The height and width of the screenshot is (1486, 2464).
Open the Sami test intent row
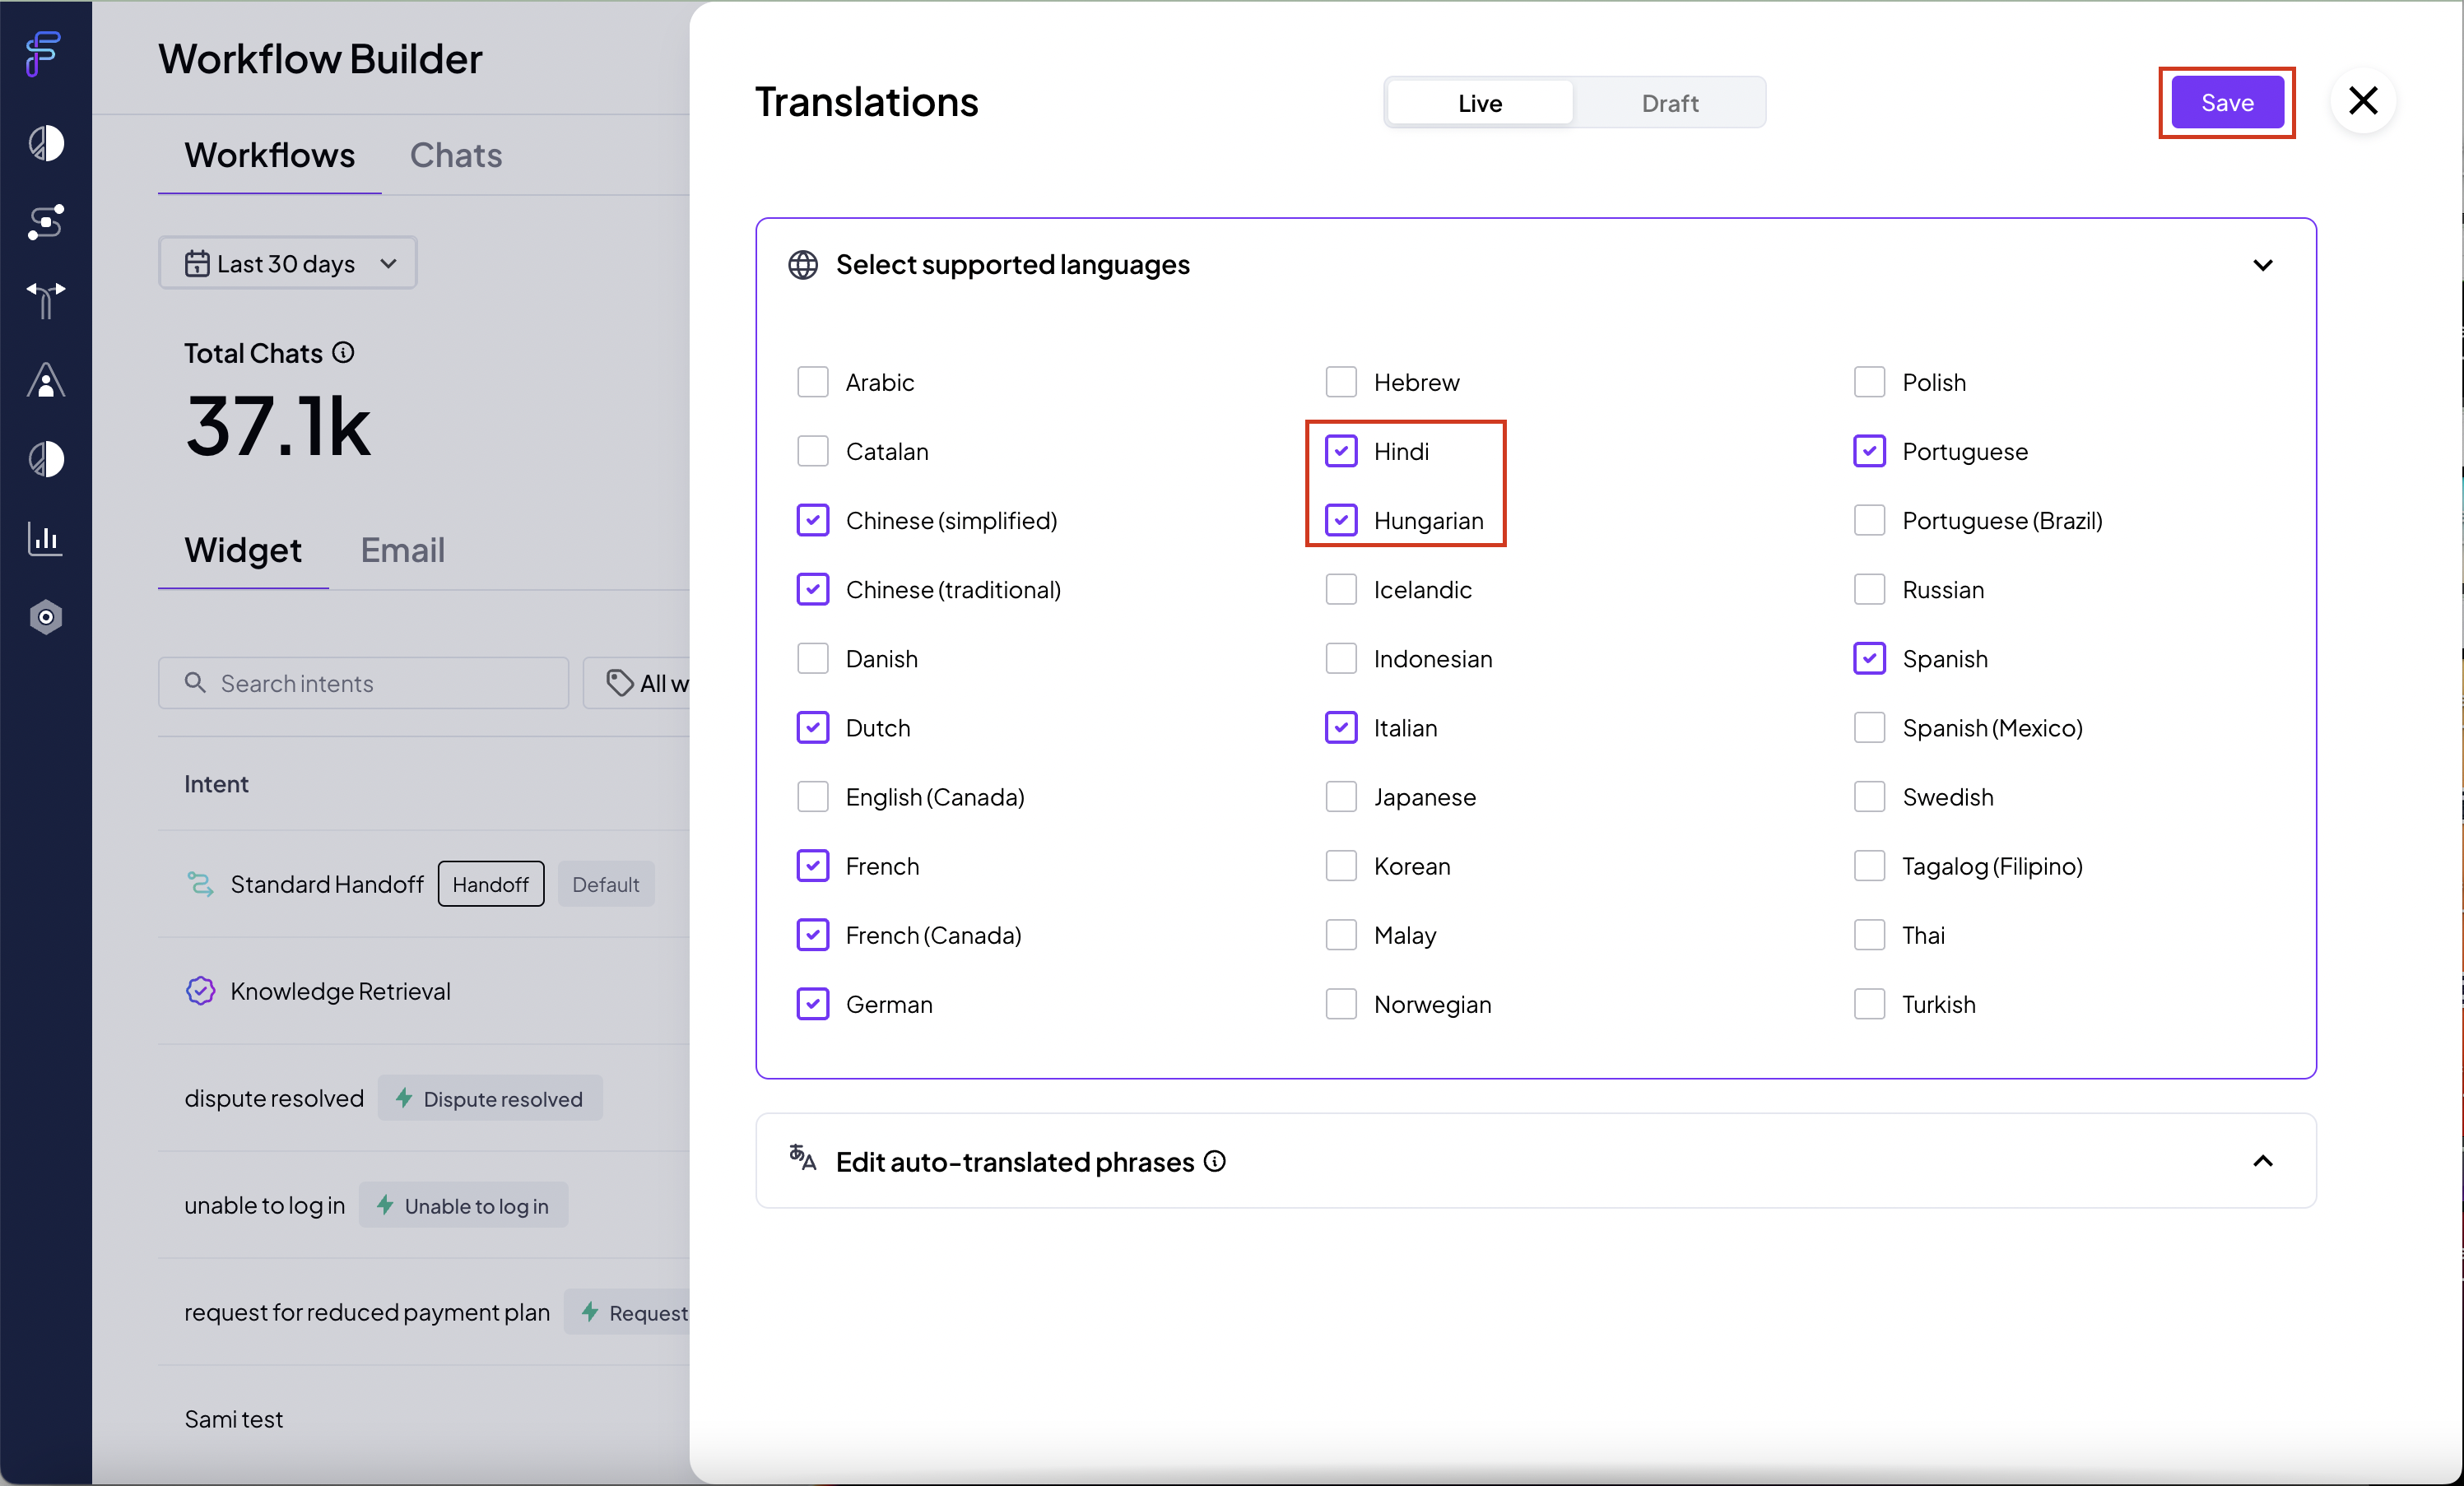(x=424, y=1419)
